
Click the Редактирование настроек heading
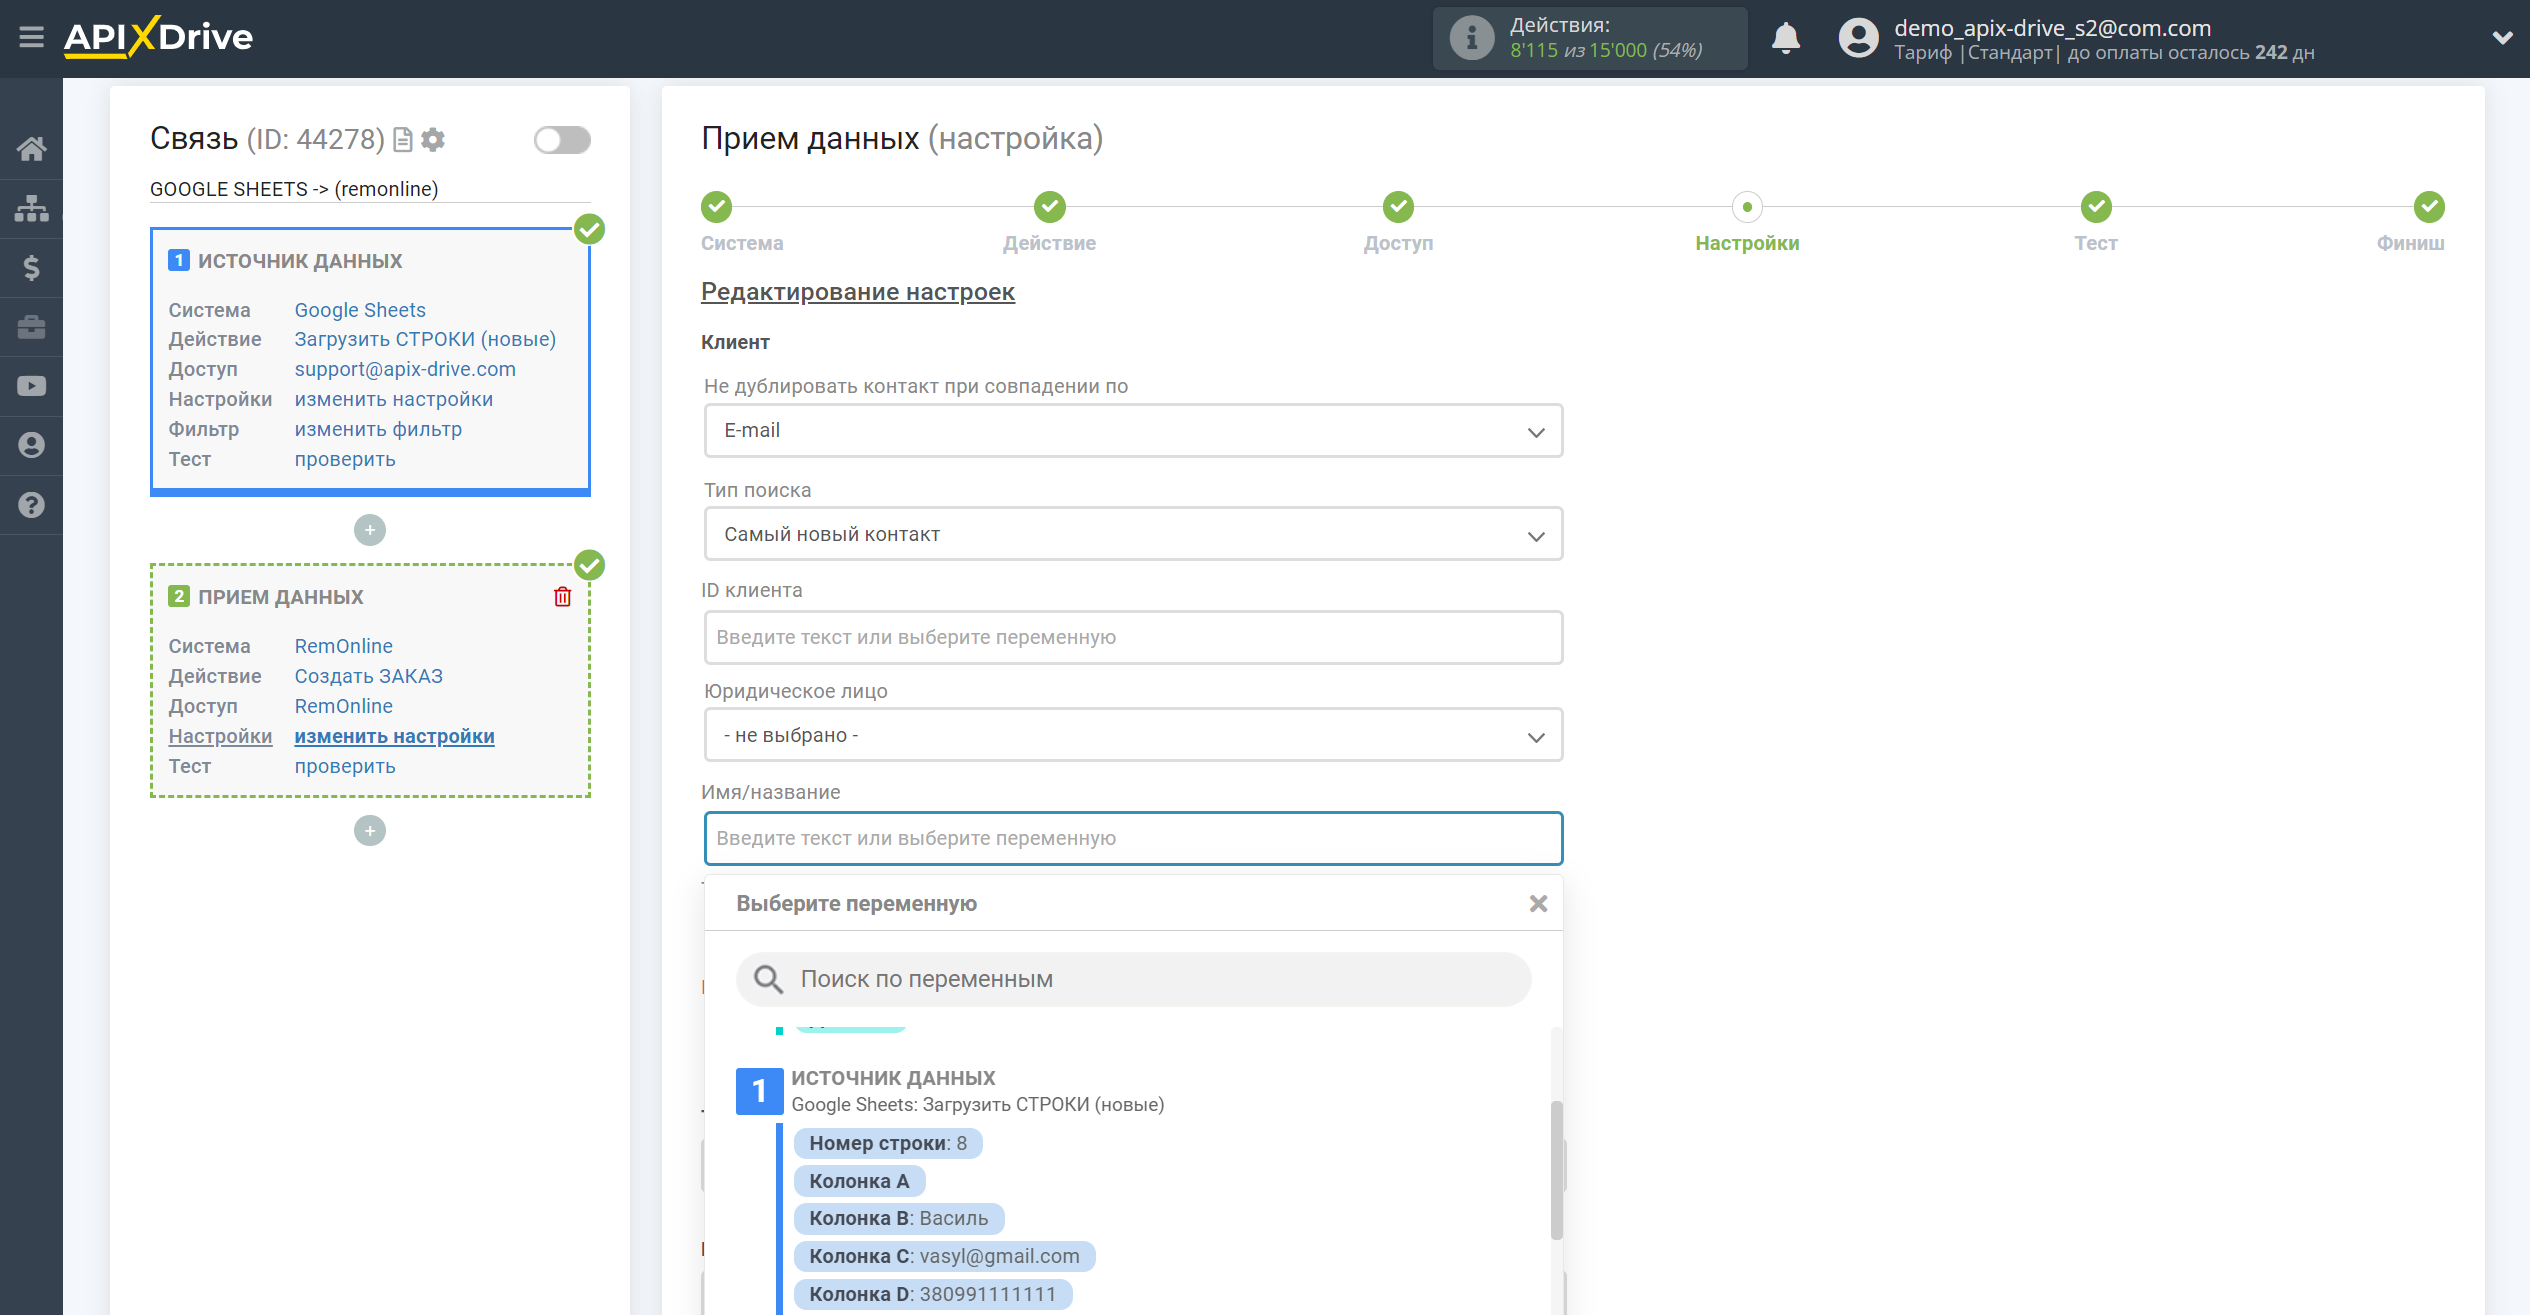(x=857, y=292)
